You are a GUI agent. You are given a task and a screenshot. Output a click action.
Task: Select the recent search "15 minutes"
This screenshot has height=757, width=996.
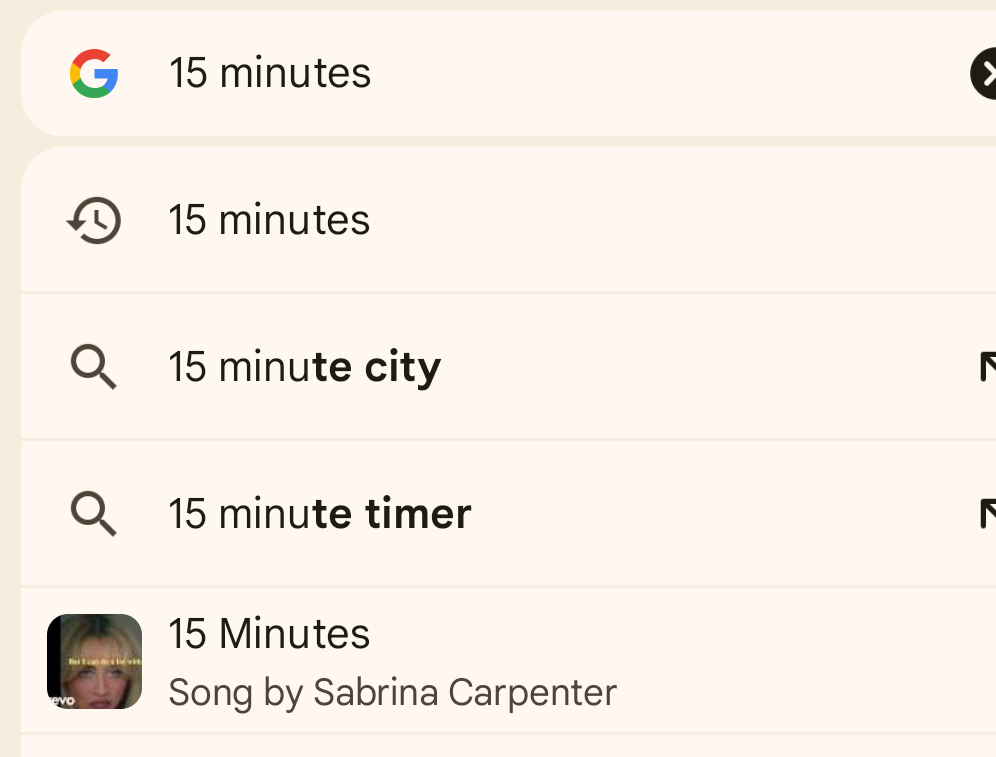(x=508, y=220)
